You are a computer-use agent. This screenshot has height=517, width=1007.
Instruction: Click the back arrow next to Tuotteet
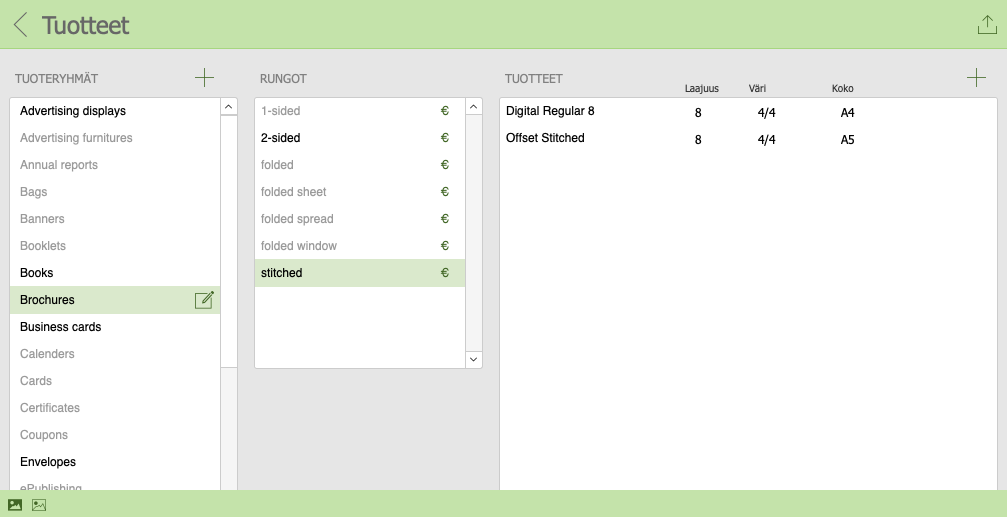(20, 25)
